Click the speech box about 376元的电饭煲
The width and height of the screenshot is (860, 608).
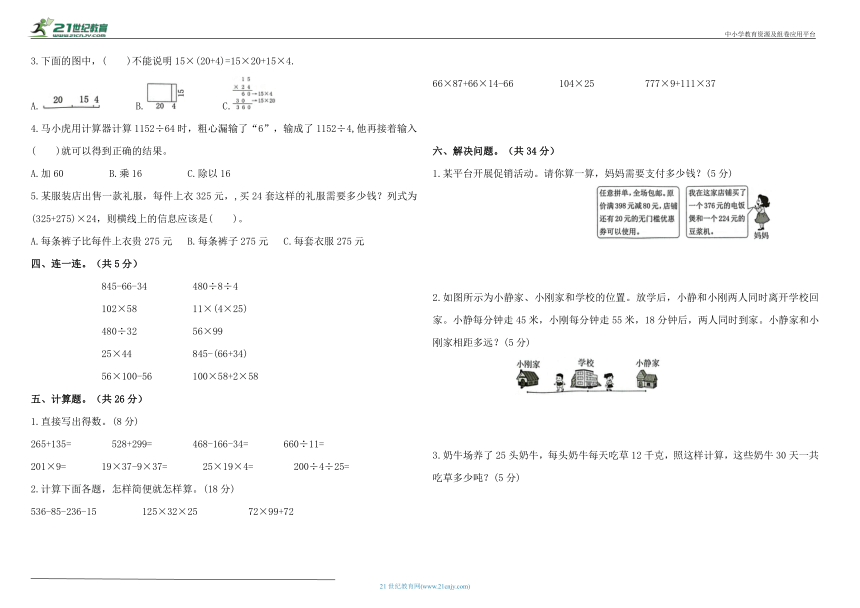coord(717,212)
